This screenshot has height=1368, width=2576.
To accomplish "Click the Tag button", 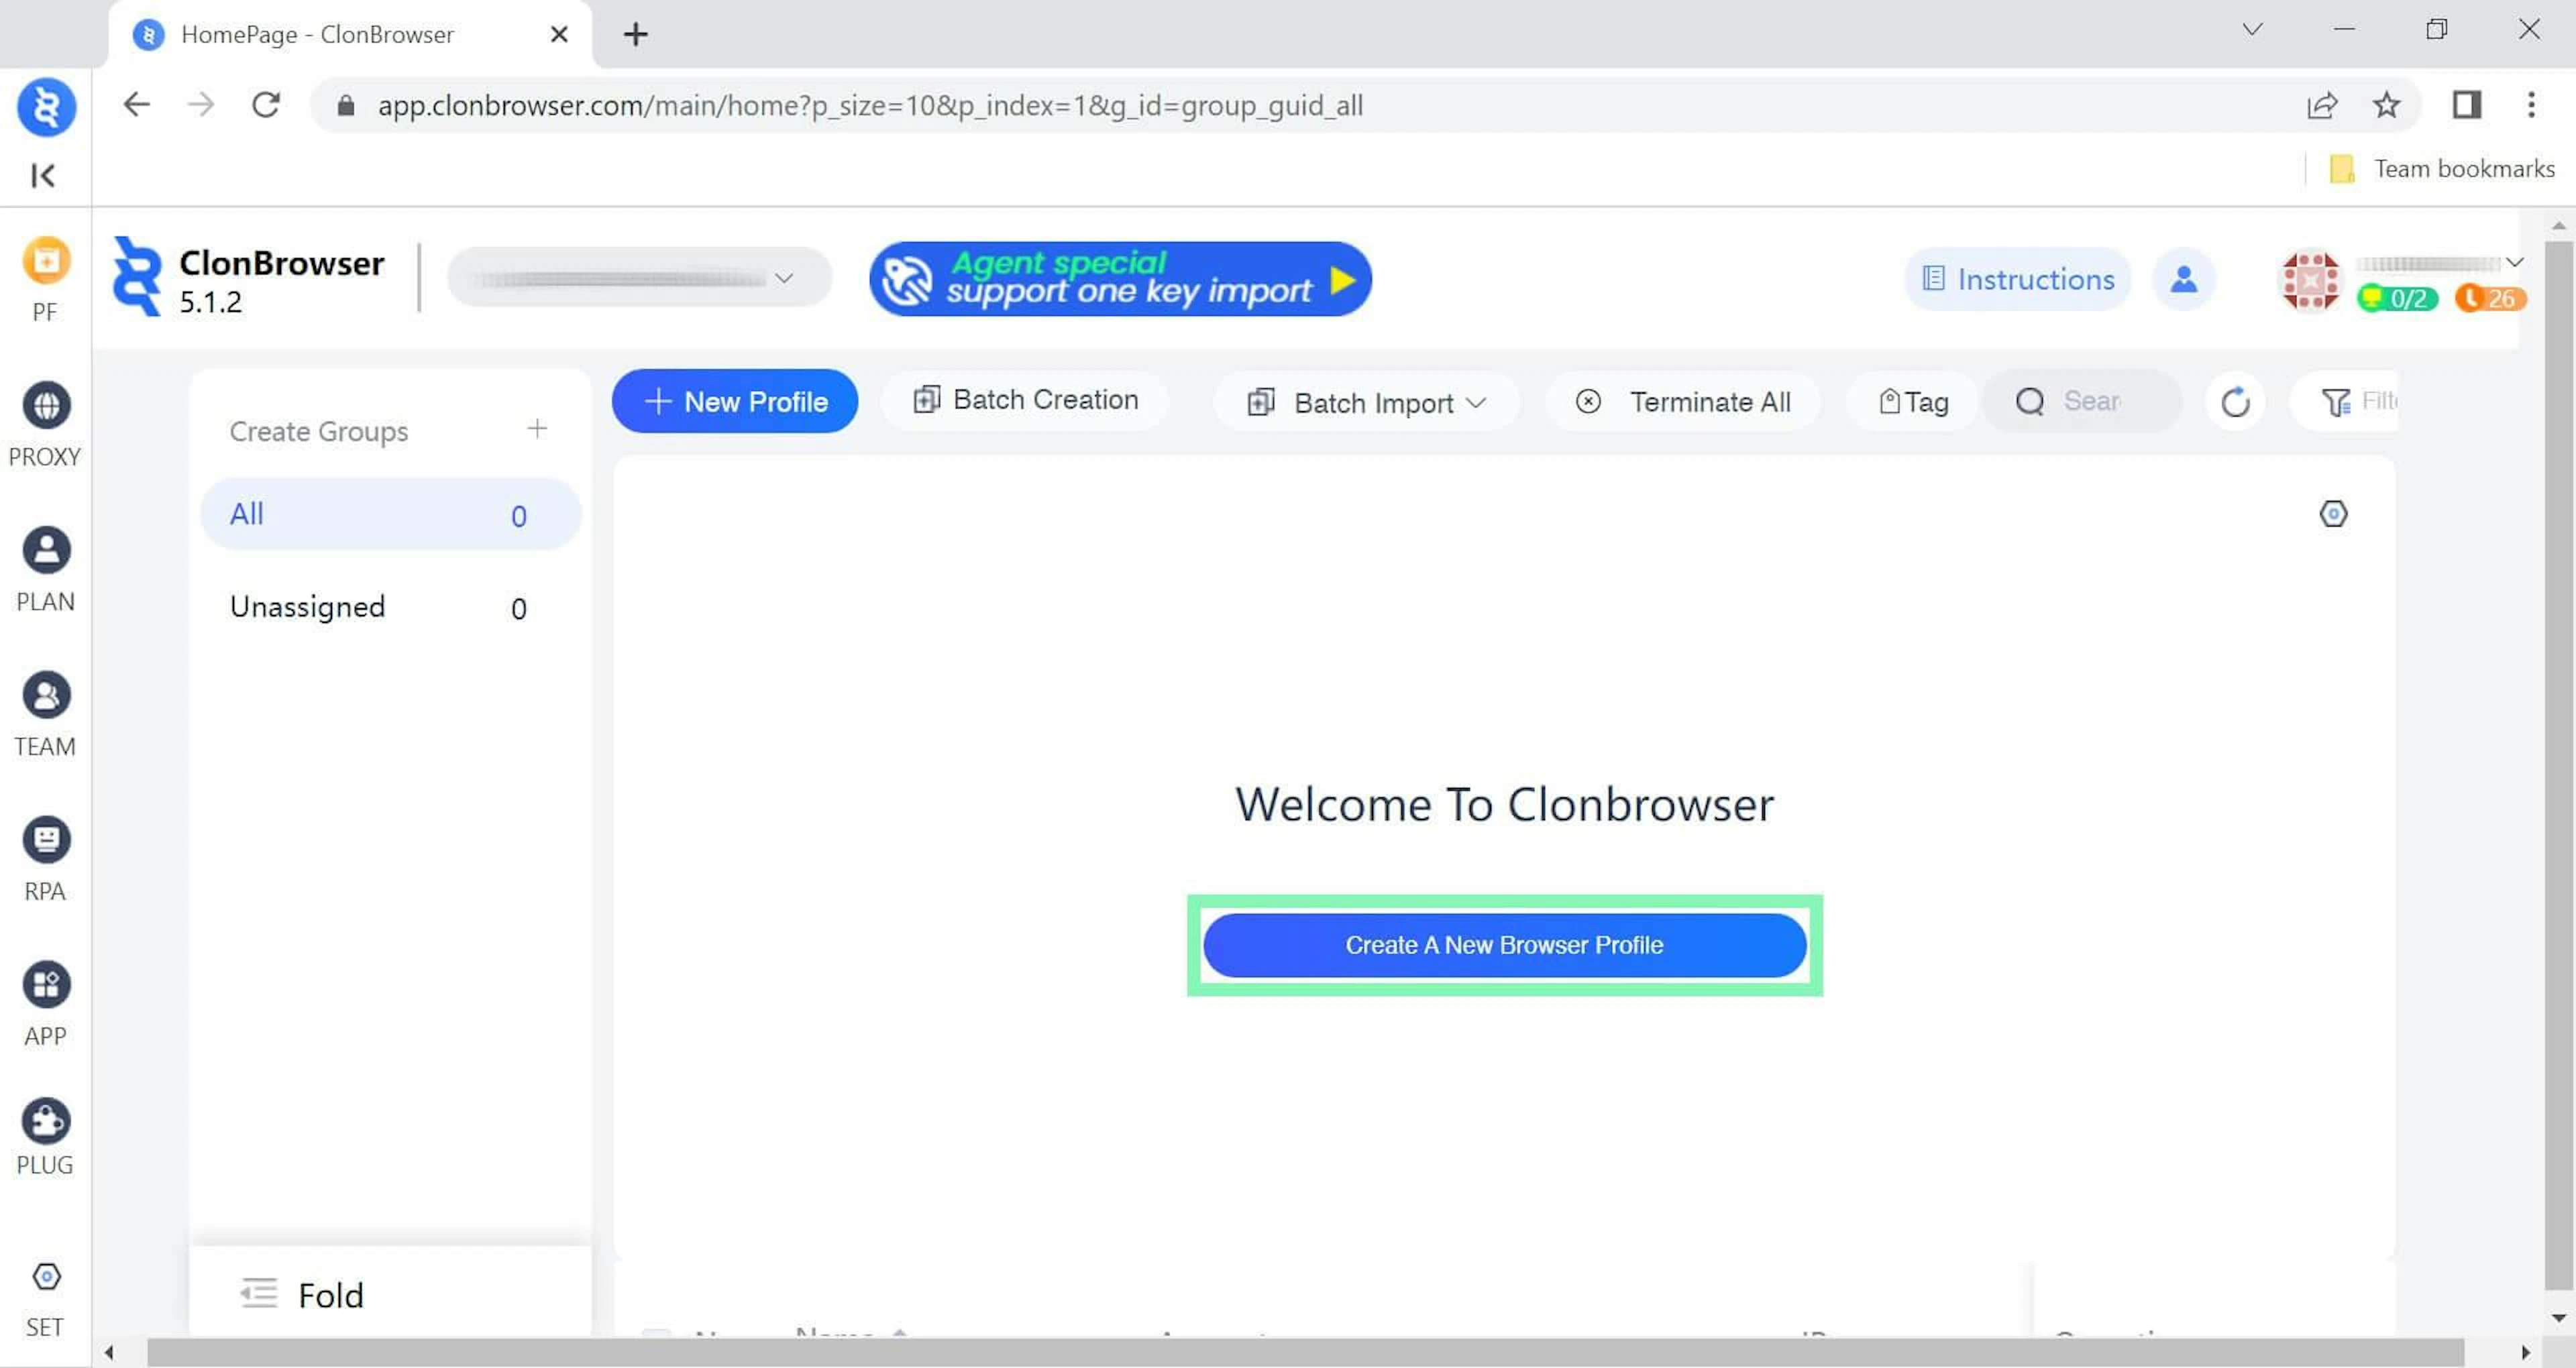I will (1912, 402).
